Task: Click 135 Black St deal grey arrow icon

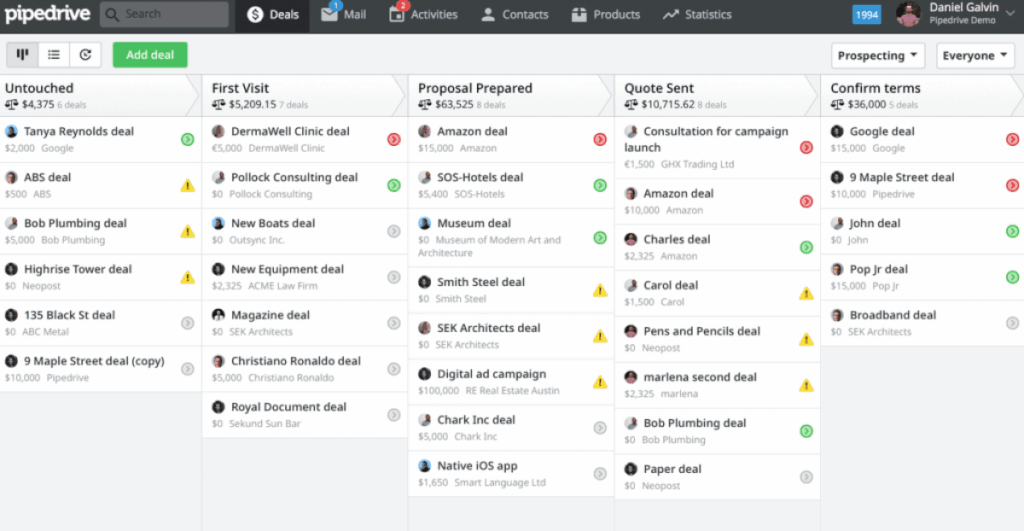Action: tap(187, 323)
